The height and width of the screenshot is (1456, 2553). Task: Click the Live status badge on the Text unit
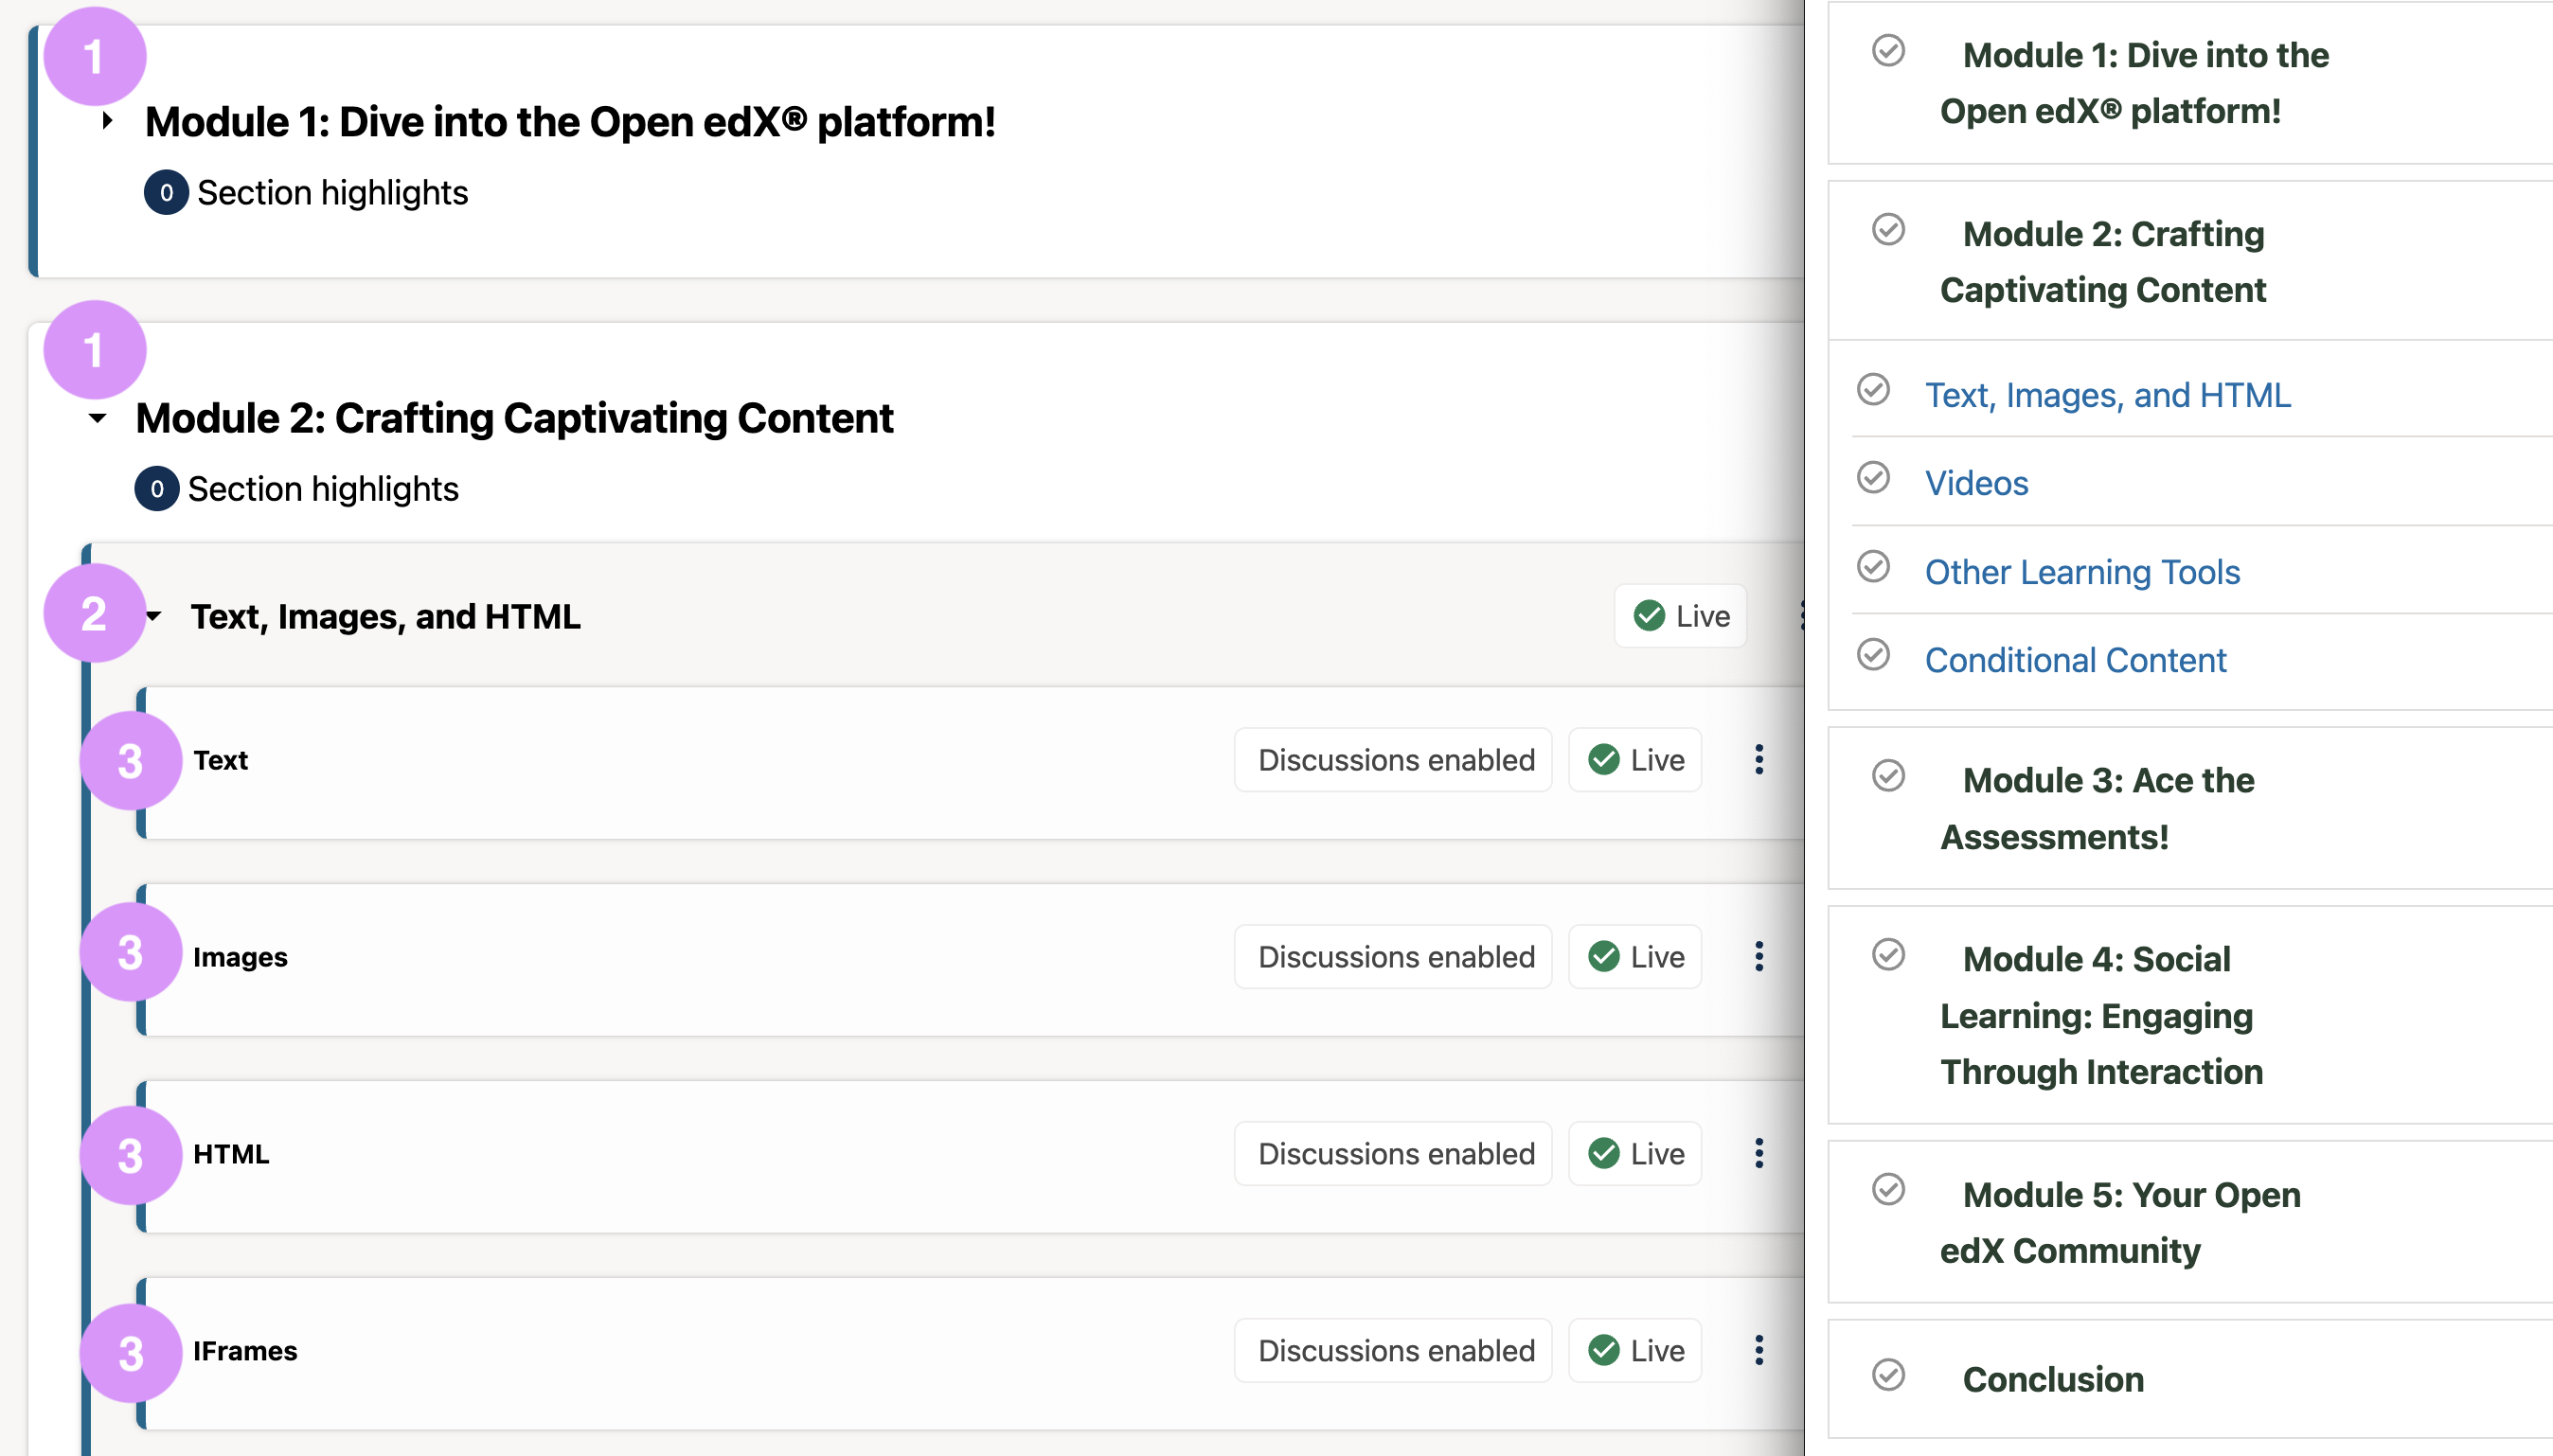pos(1635,760)
